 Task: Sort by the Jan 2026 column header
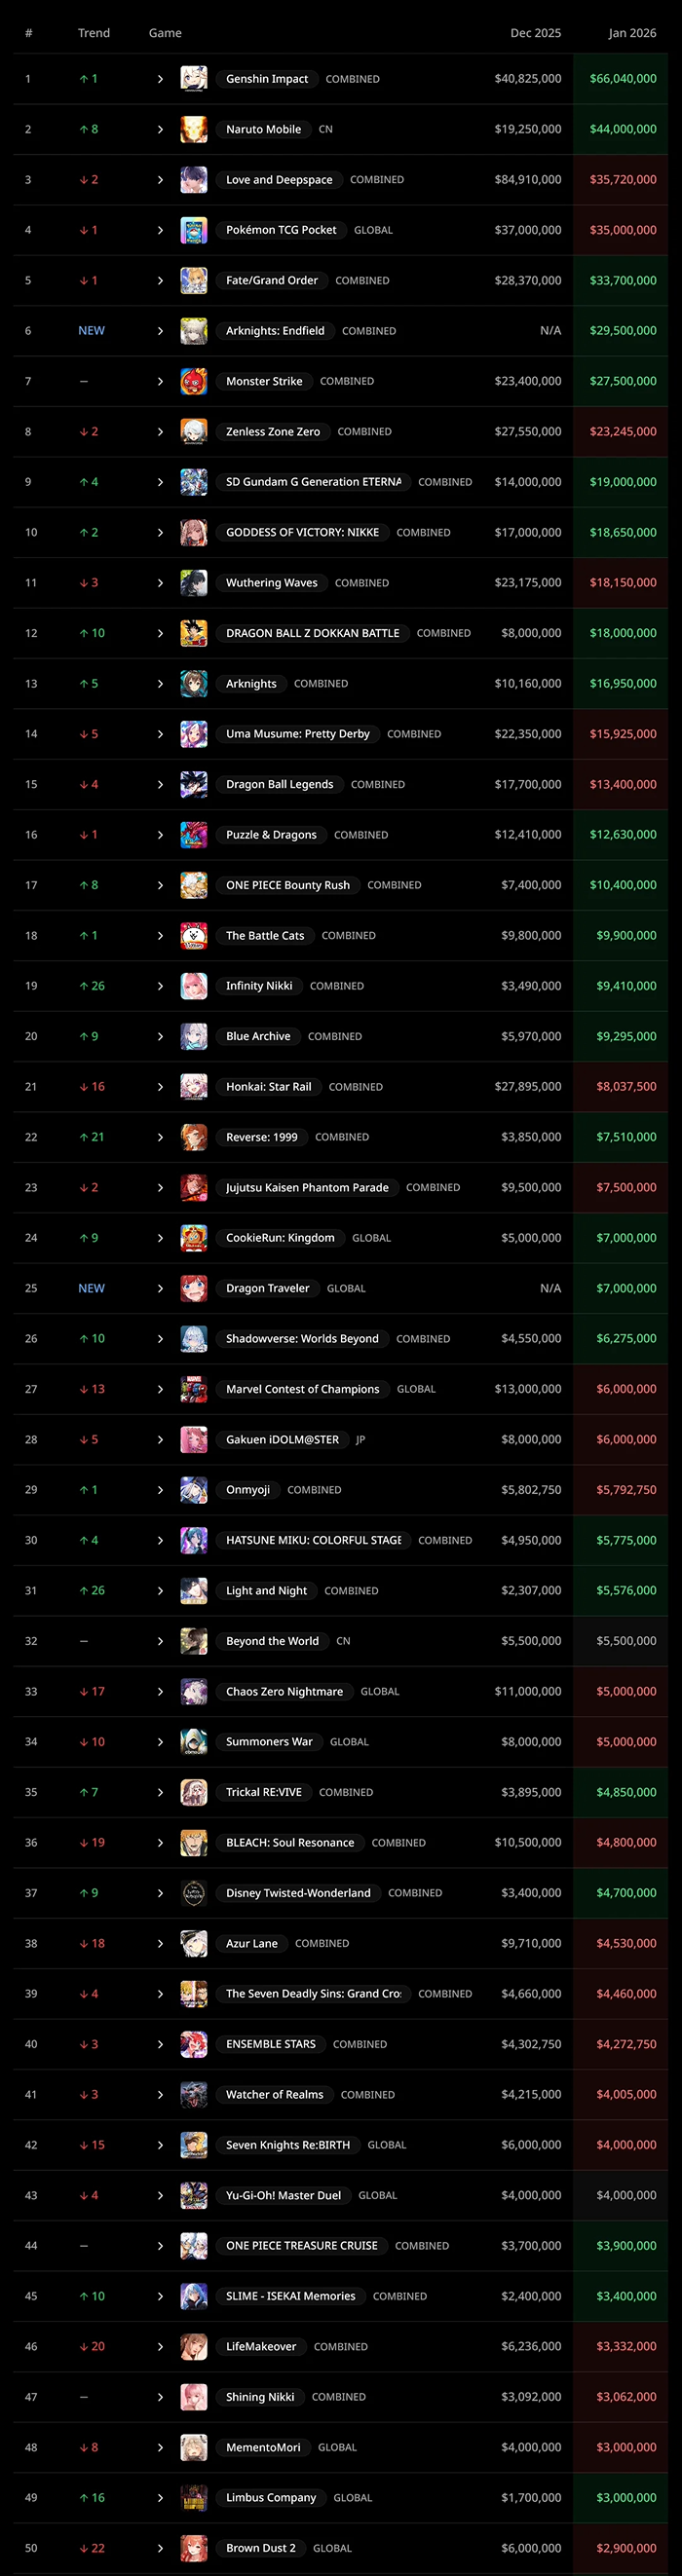pos(632,33)
